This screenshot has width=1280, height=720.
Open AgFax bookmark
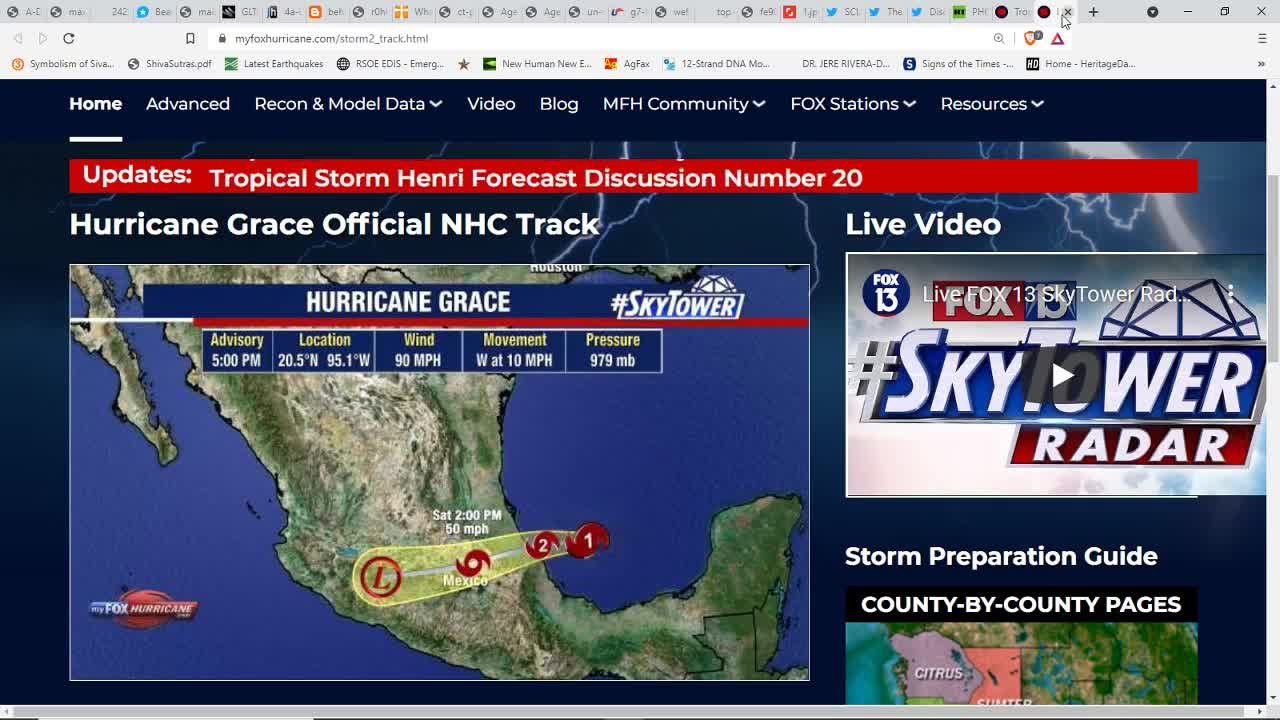tap(627, 64)
